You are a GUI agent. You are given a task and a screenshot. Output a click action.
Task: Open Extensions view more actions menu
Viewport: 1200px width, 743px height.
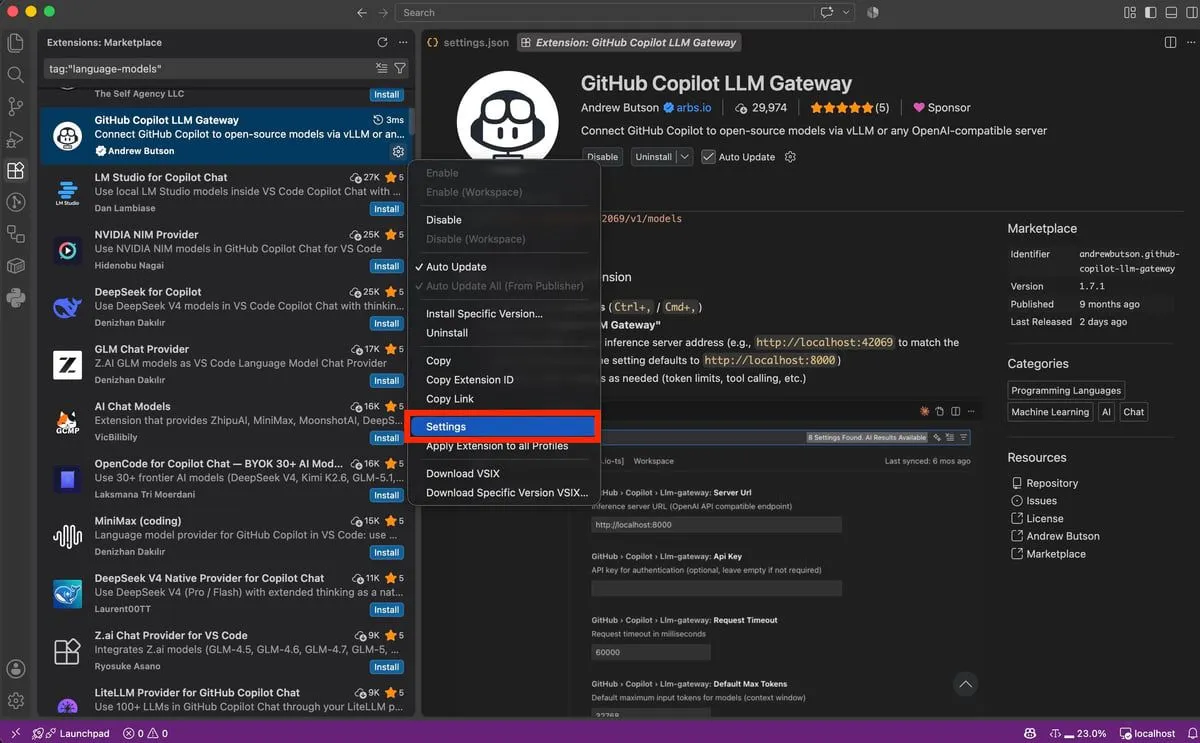click(403, 43)
